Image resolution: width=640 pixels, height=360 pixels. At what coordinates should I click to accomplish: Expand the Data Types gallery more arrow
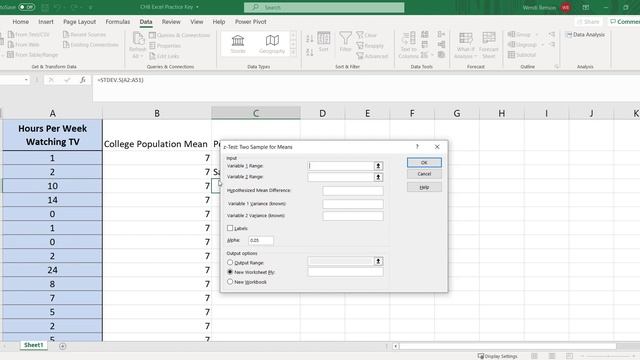coord(293,53)
